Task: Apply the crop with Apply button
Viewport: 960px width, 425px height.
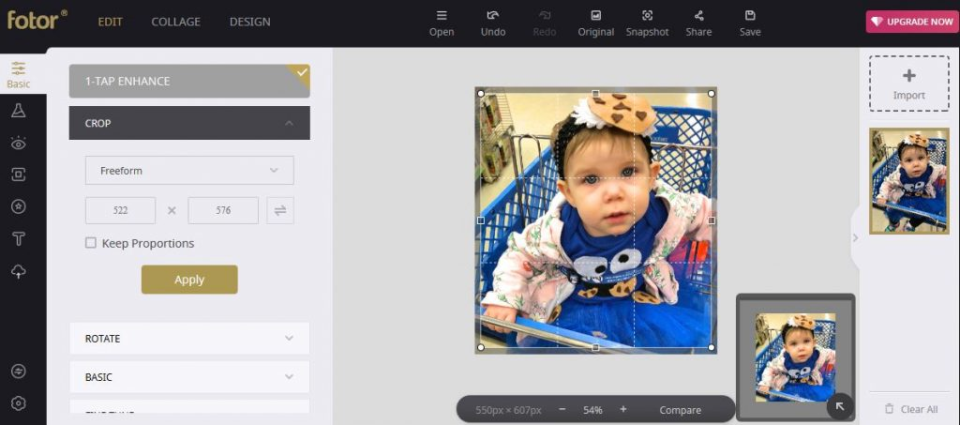Action: coord(189,279)
